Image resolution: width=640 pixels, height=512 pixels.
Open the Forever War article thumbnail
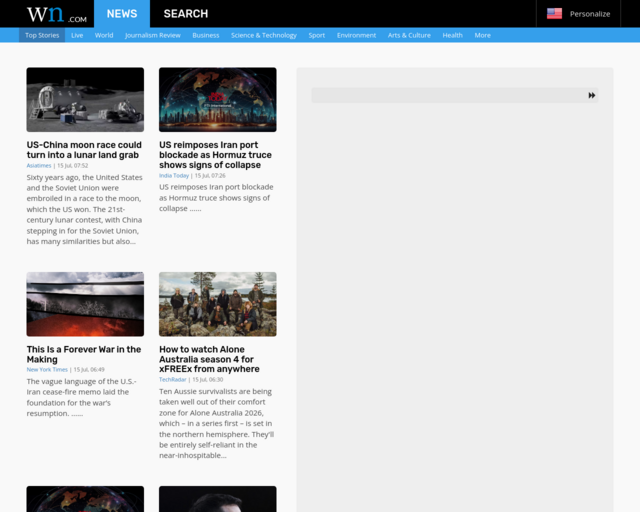click(85, 304)
